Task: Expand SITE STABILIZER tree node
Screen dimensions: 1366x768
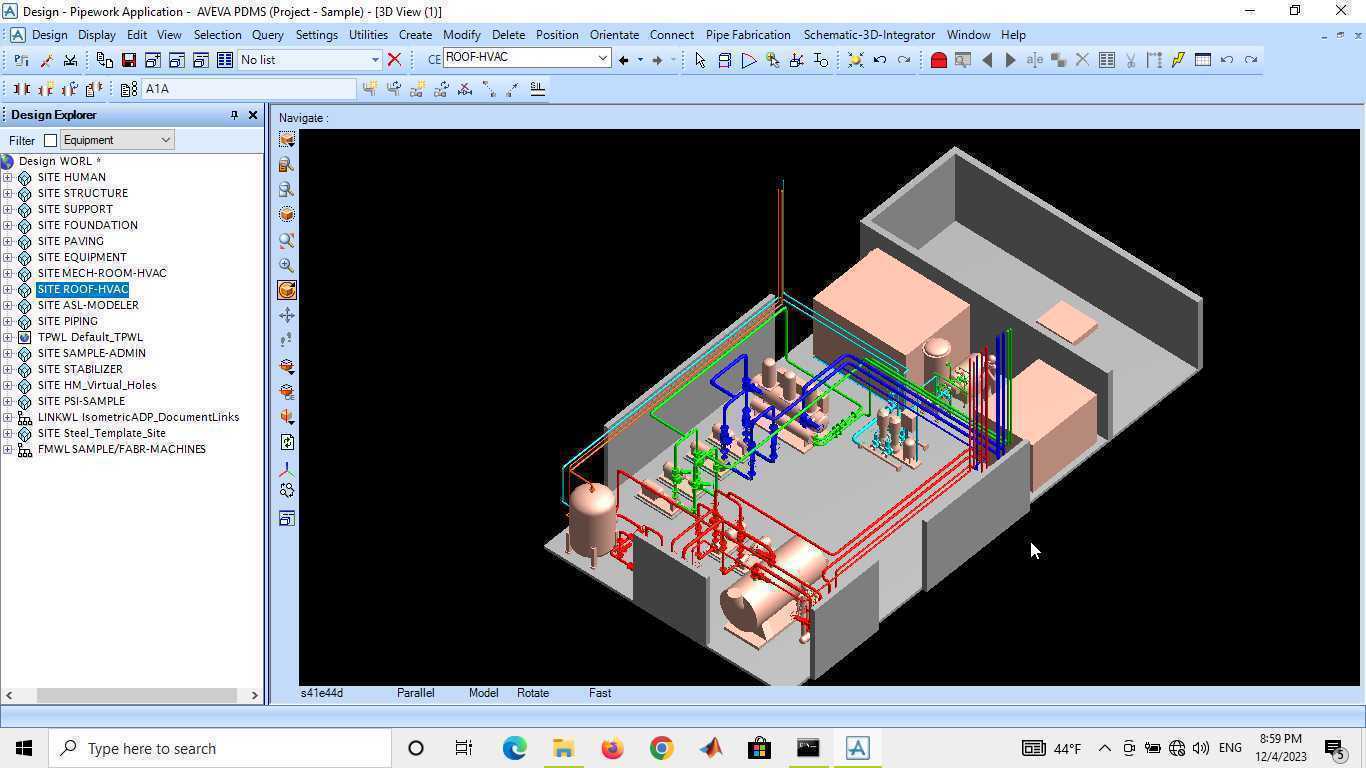Action: [8, 369]
